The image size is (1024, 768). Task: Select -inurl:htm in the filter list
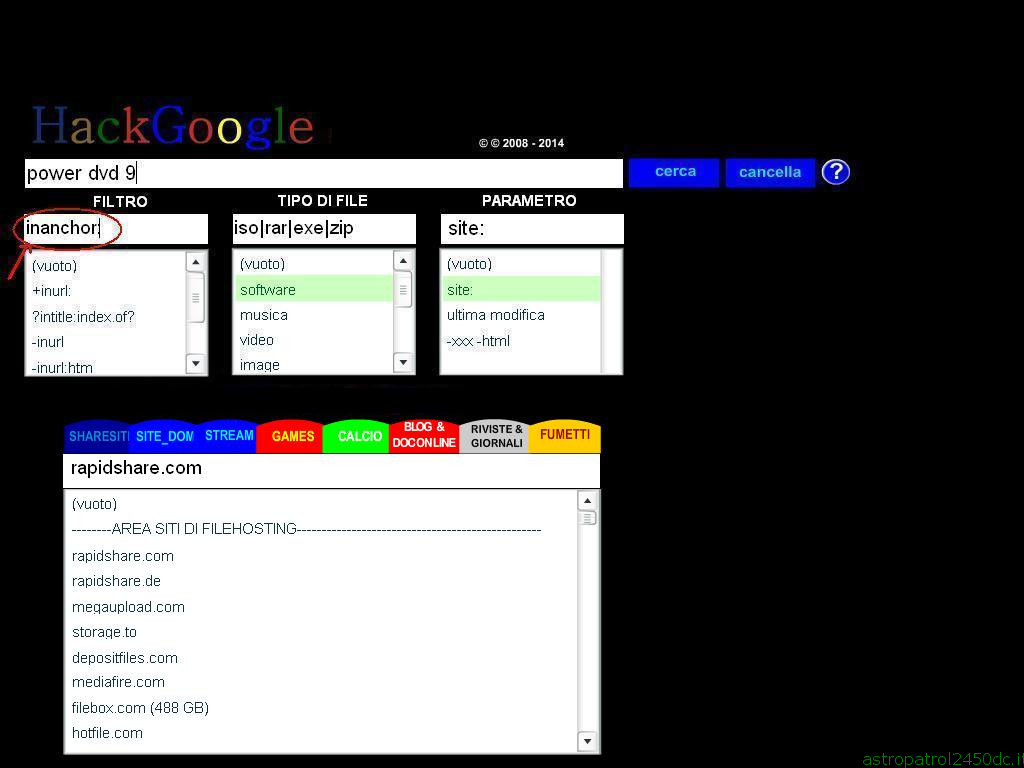(x=62, y=367)
